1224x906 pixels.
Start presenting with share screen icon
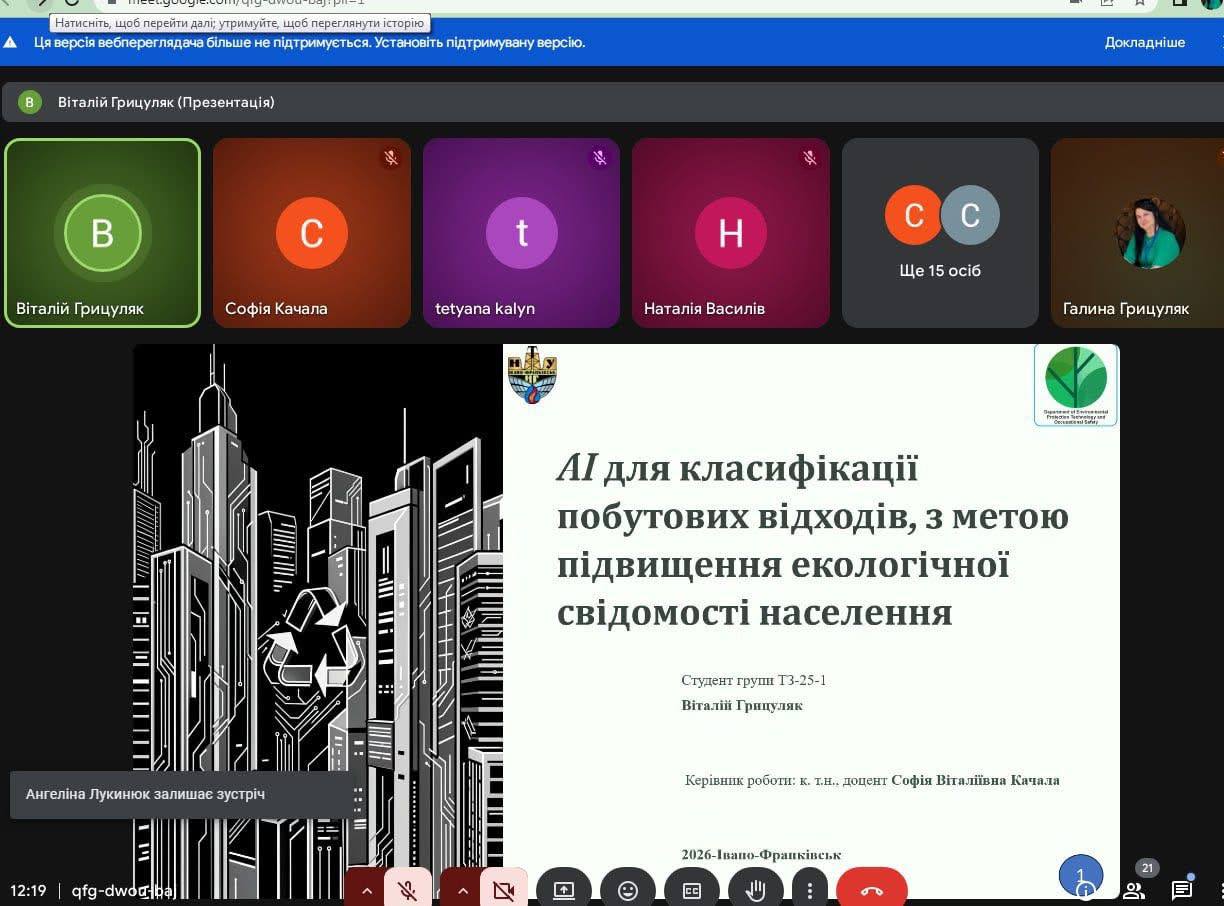[x=564, y=889]
